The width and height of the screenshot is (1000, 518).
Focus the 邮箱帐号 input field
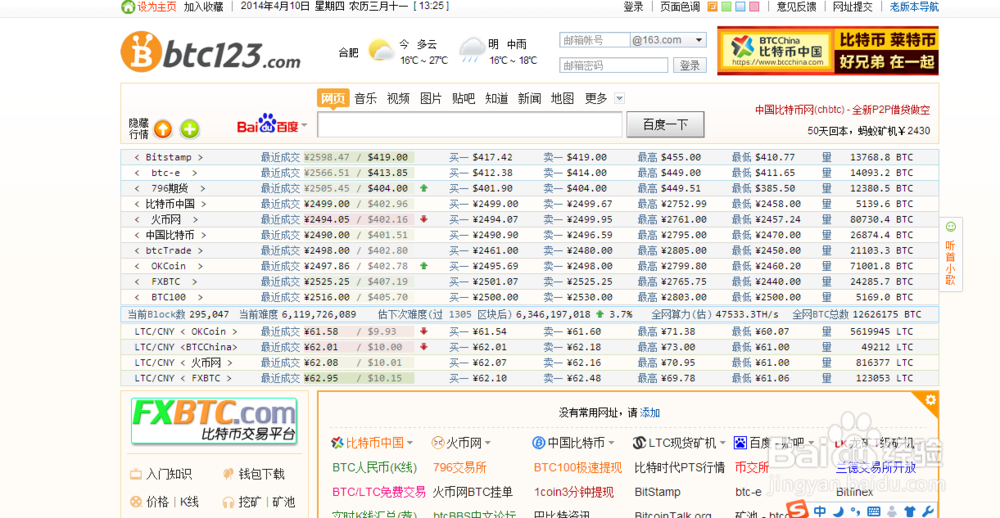click(594, 40)
